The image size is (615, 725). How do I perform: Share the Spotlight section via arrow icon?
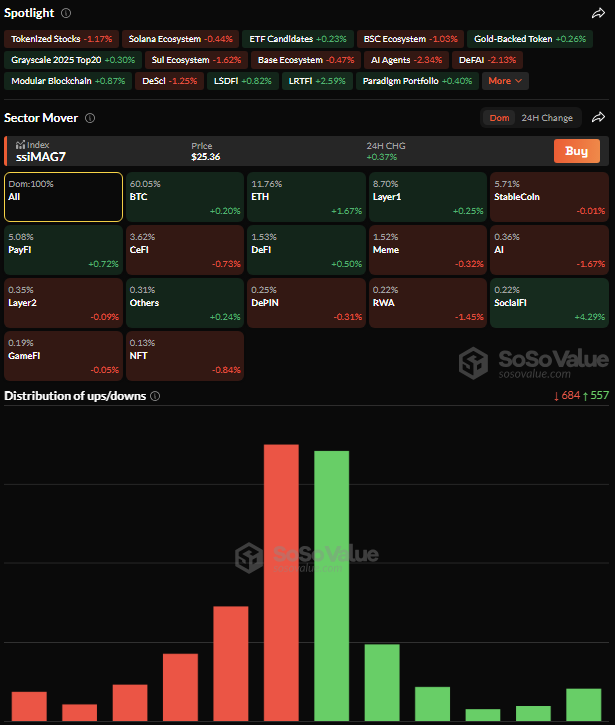[598, 13]
